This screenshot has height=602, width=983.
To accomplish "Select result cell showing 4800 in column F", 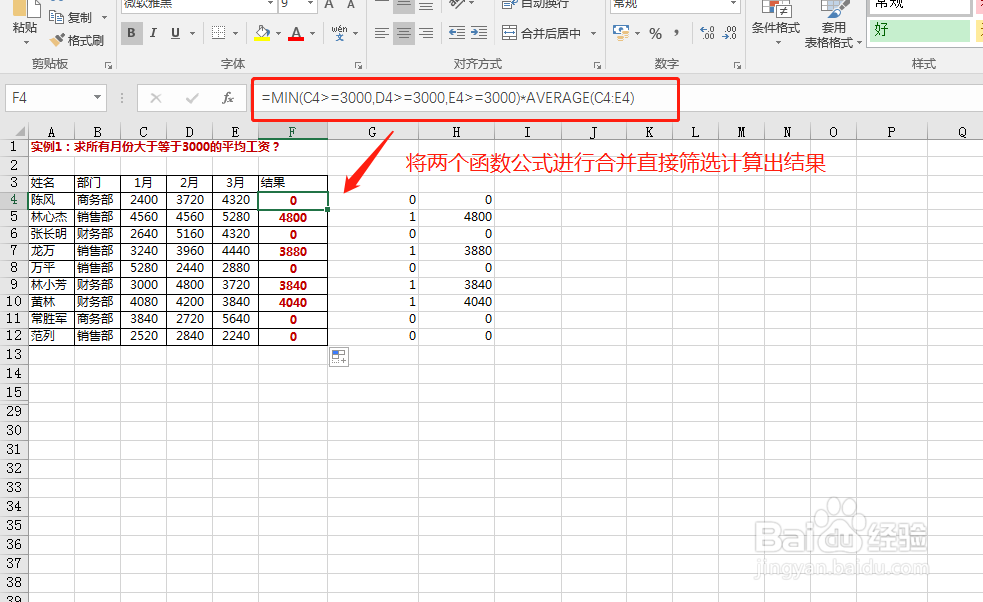I will tap(293, 218).
